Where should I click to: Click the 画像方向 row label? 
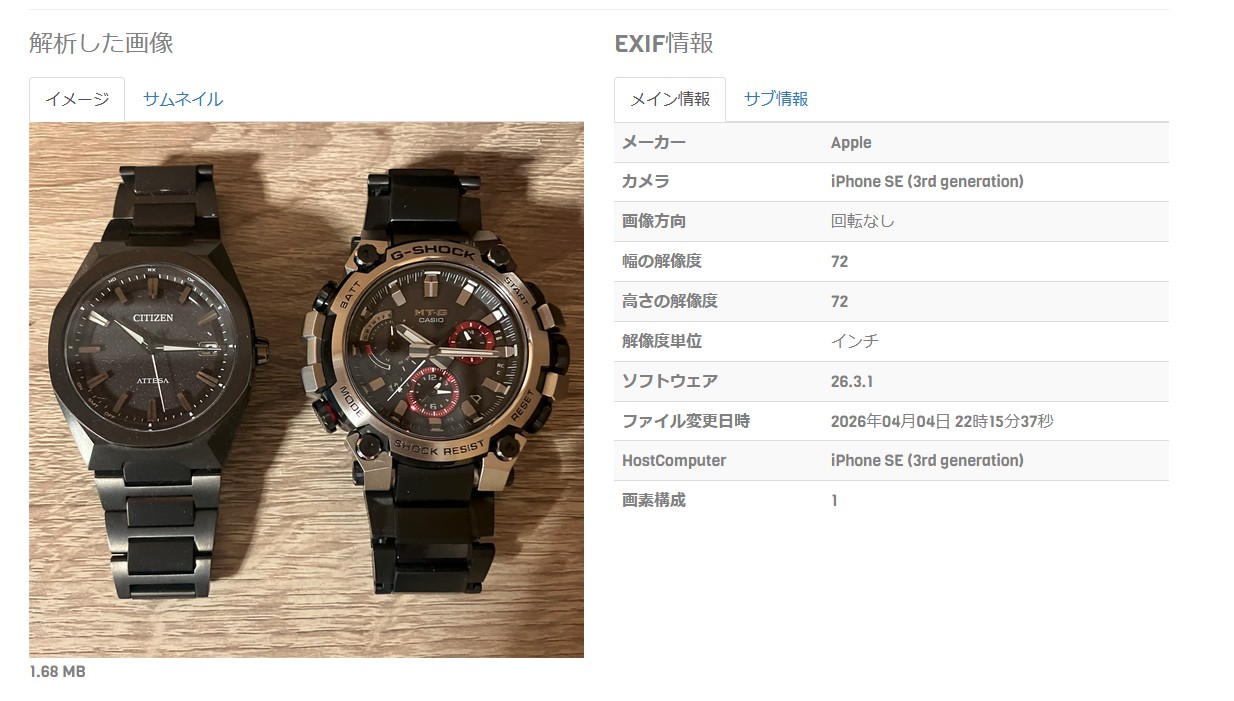(x=654, y=222)
